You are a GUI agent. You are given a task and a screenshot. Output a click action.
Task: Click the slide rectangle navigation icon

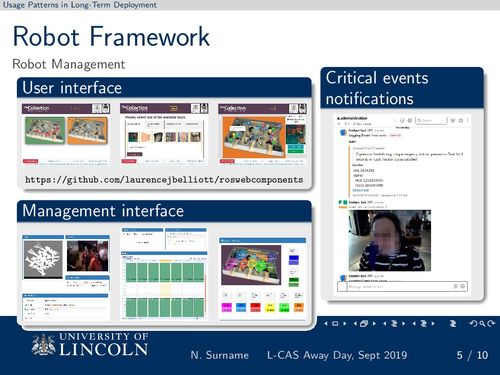coord(335,323)
